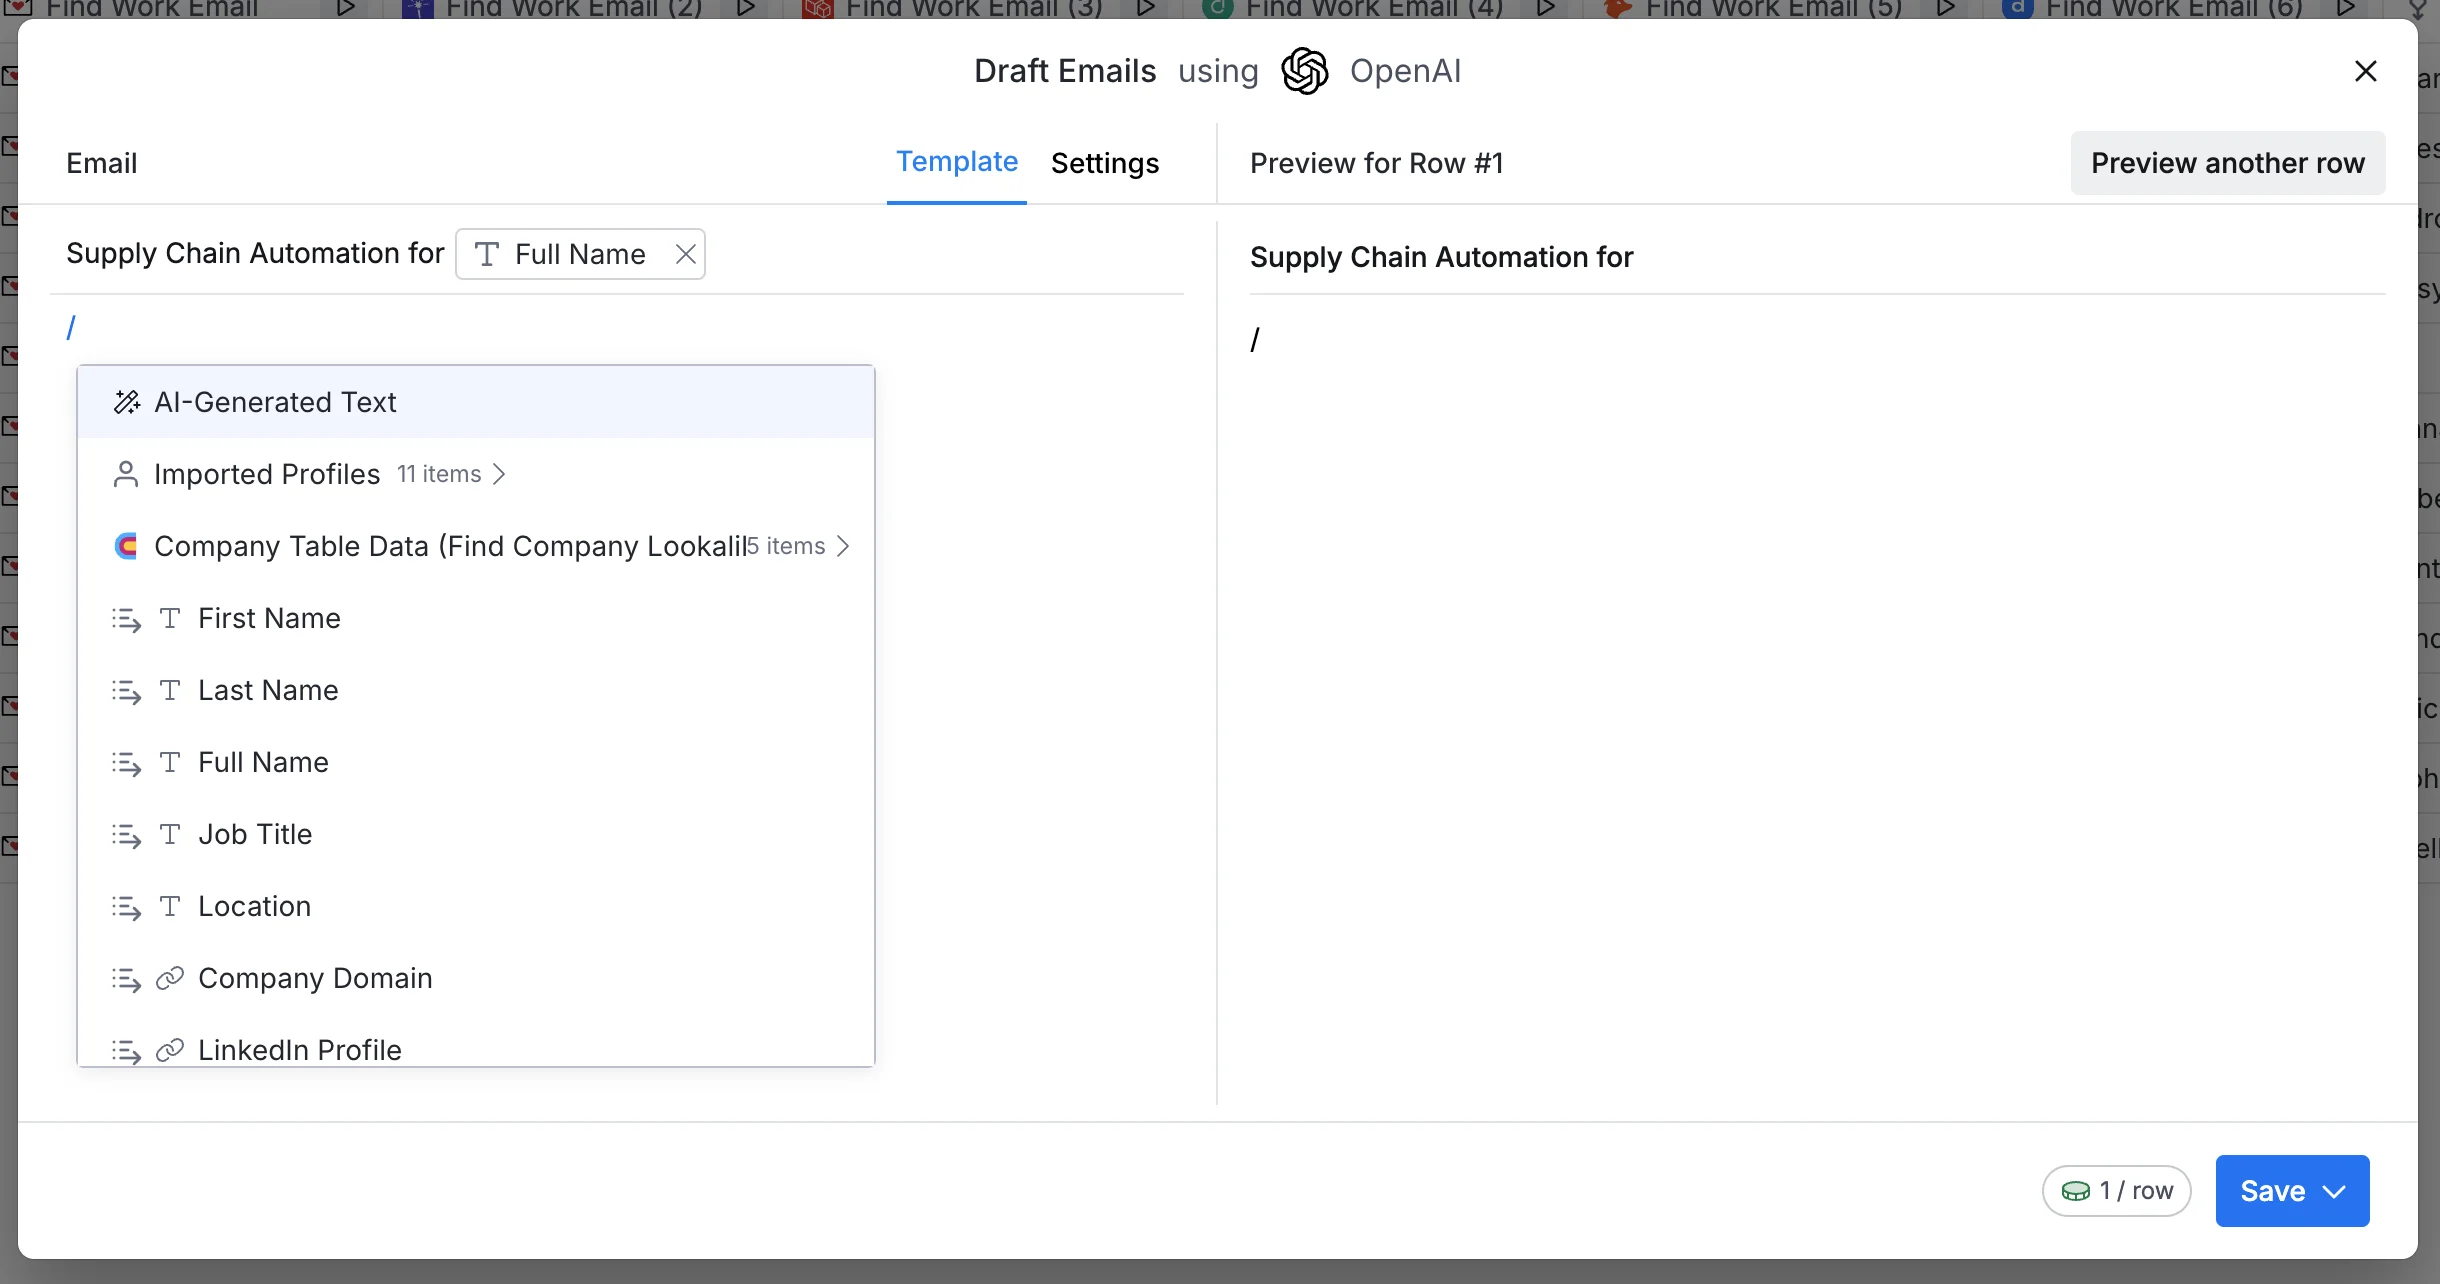The width and height of the screenshot is (2440, 1284).
Task: Click the Imported Profiles person icon
Action: pos(126,474)
